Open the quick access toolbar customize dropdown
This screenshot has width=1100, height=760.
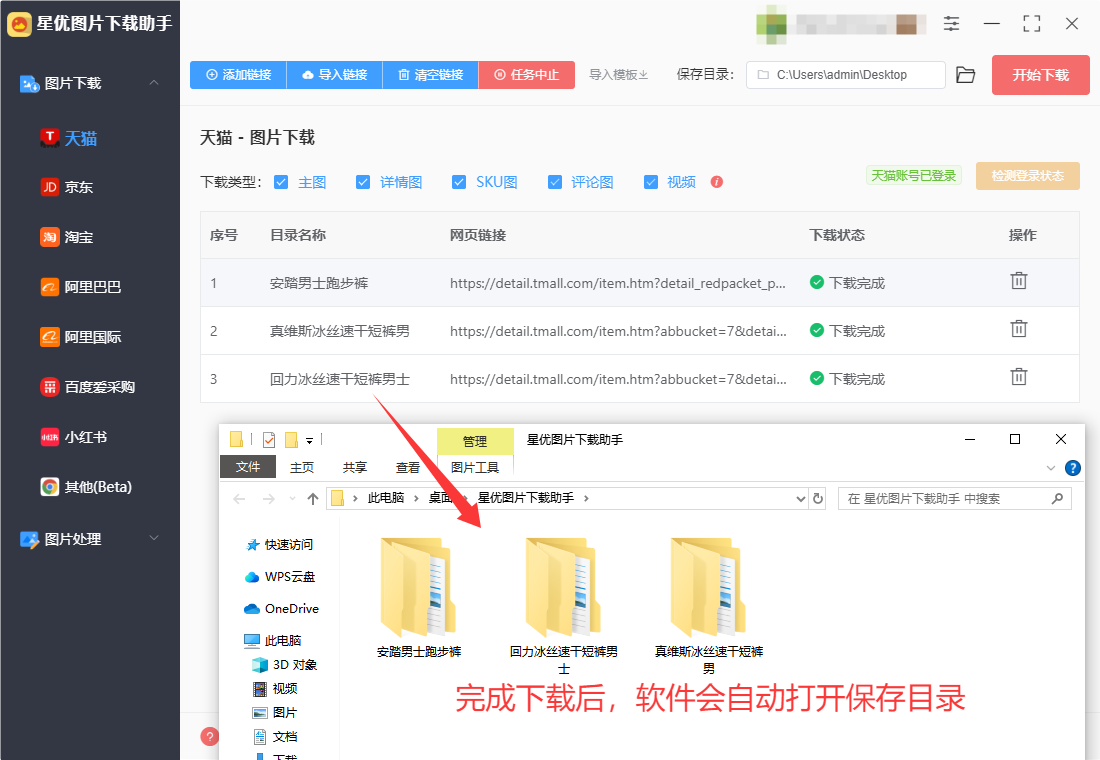point(309,441)
